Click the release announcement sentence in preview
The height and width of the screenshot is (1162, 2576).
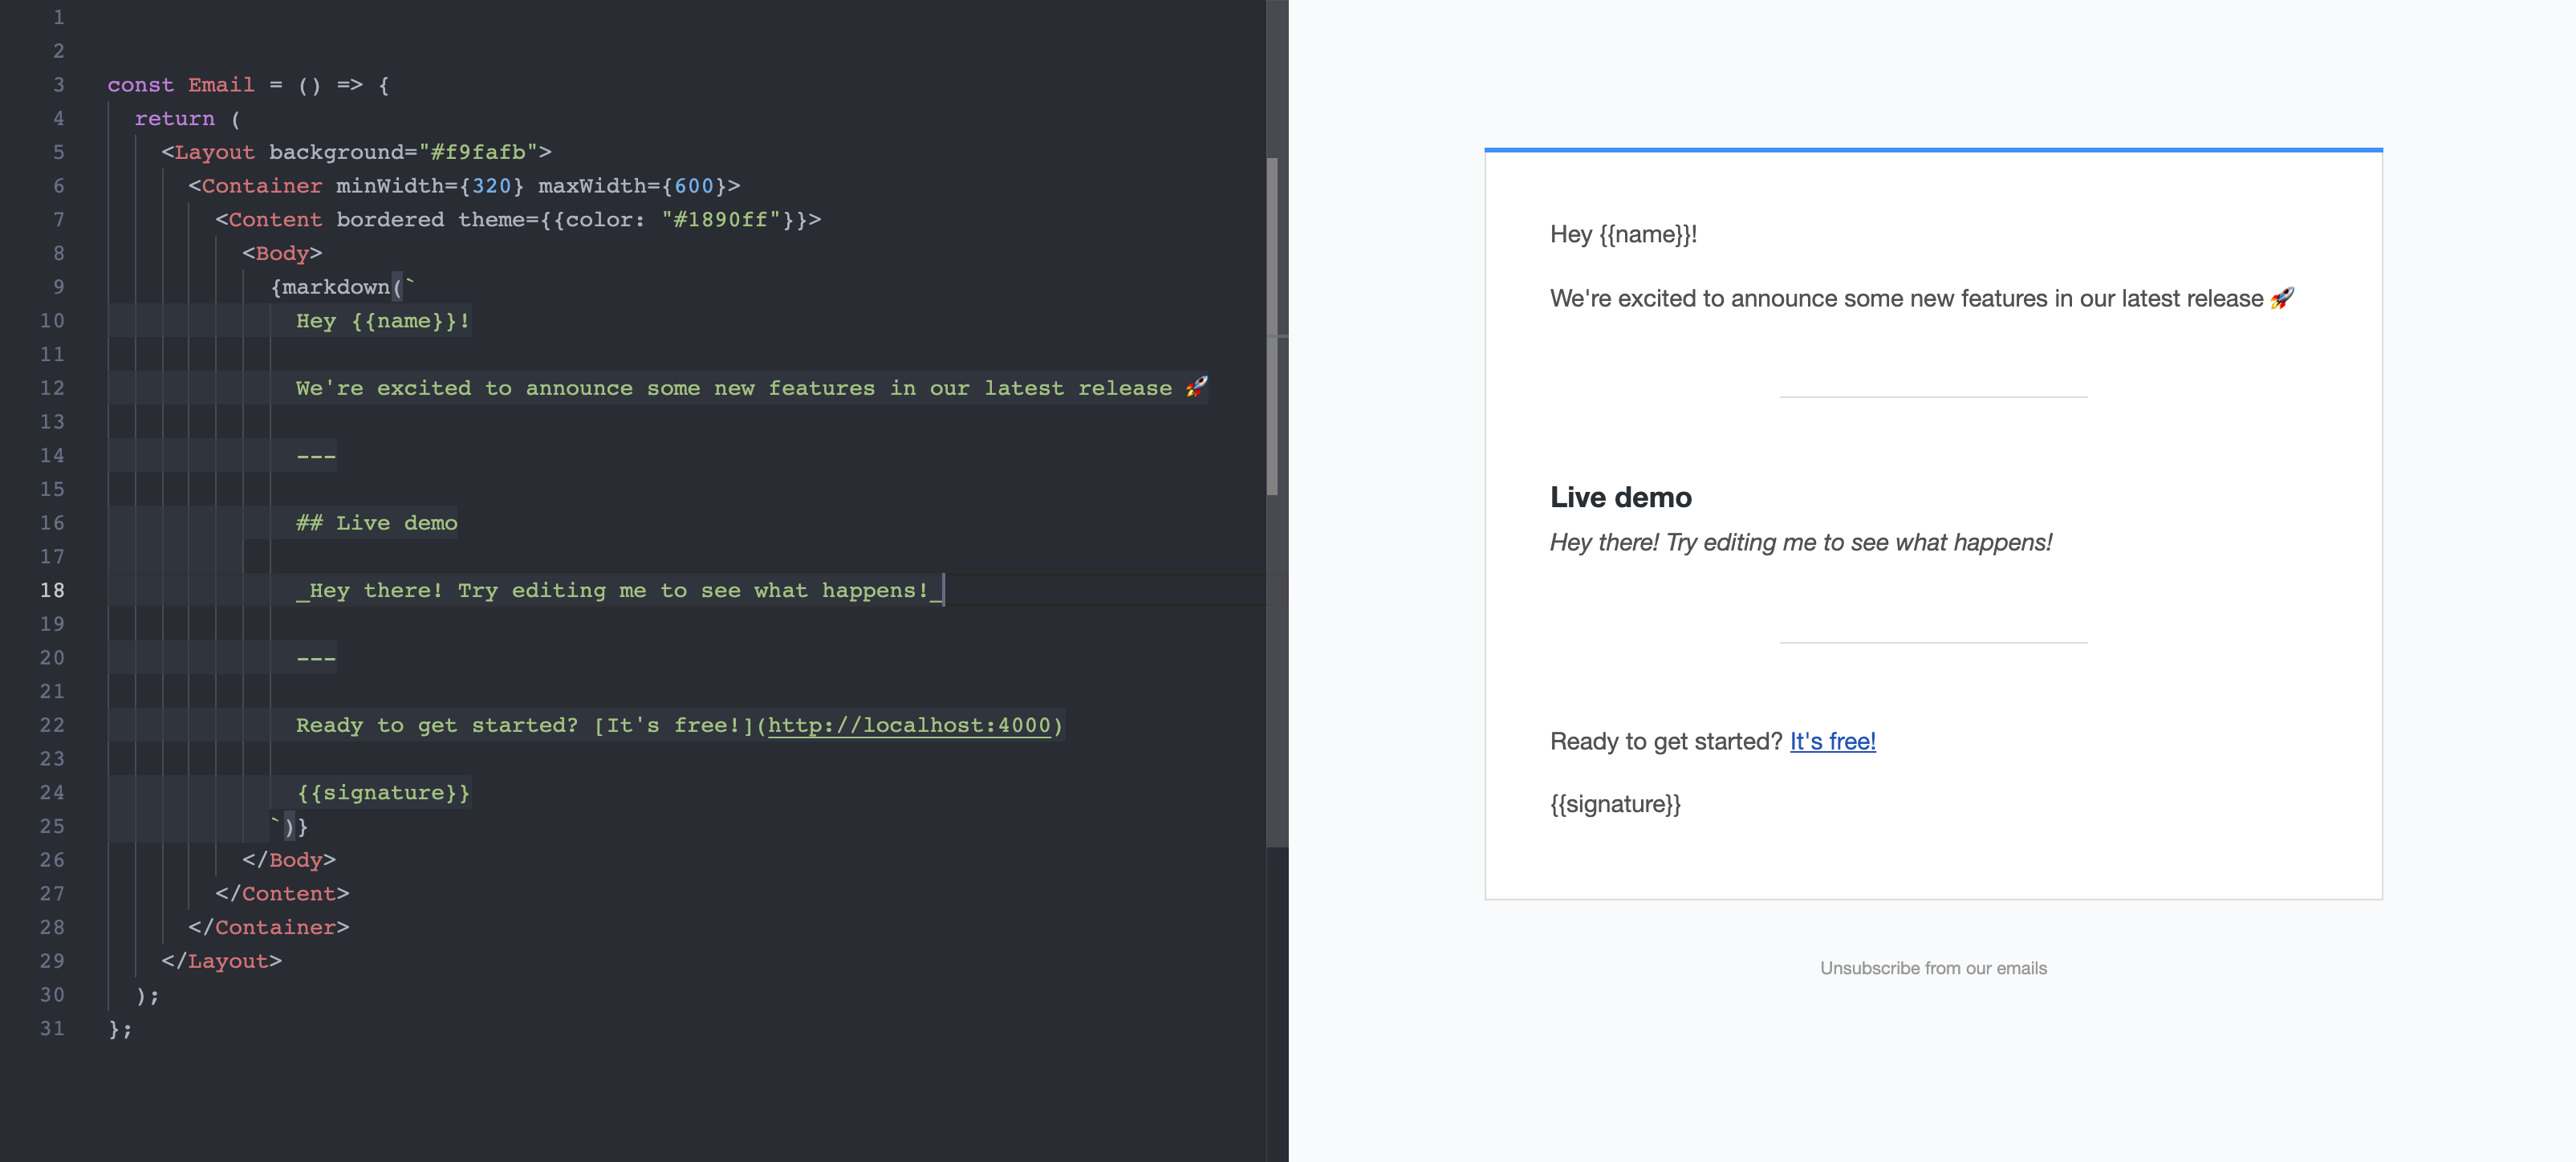click(x=1921, y=298)
